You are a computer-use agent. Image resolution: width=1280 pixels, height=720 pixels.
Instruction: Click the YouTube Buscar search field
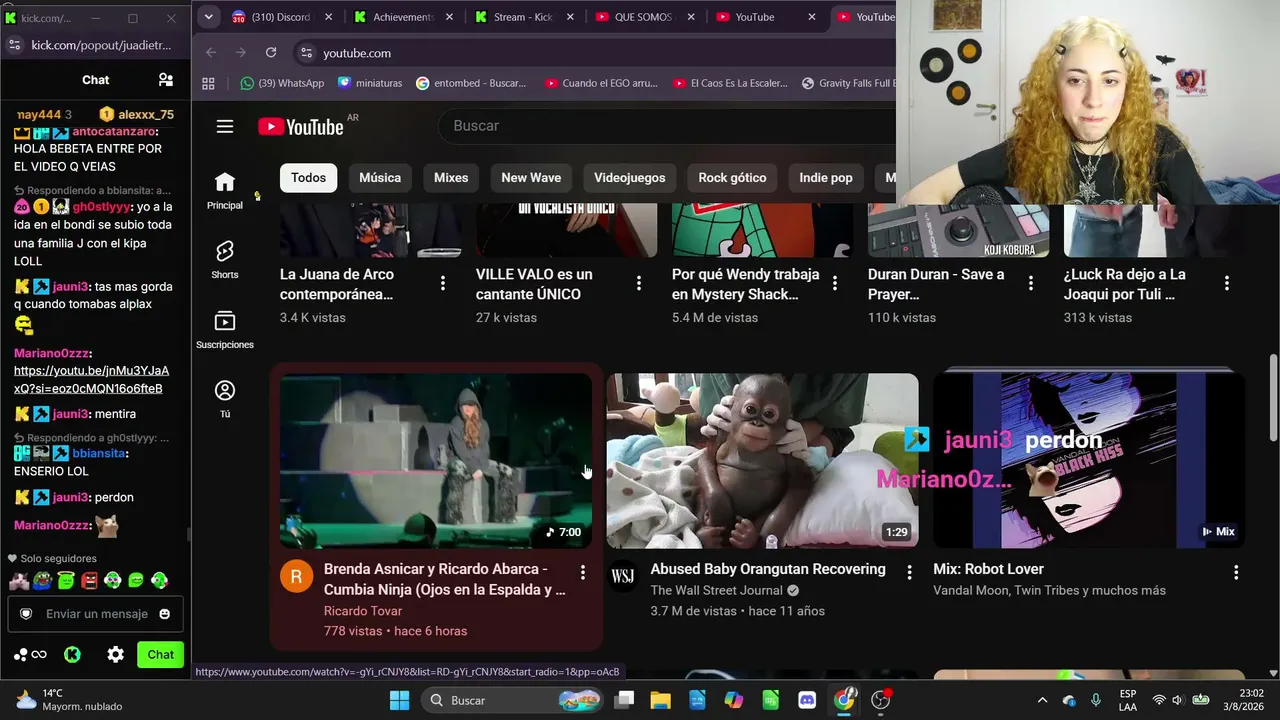coord(667,126)
